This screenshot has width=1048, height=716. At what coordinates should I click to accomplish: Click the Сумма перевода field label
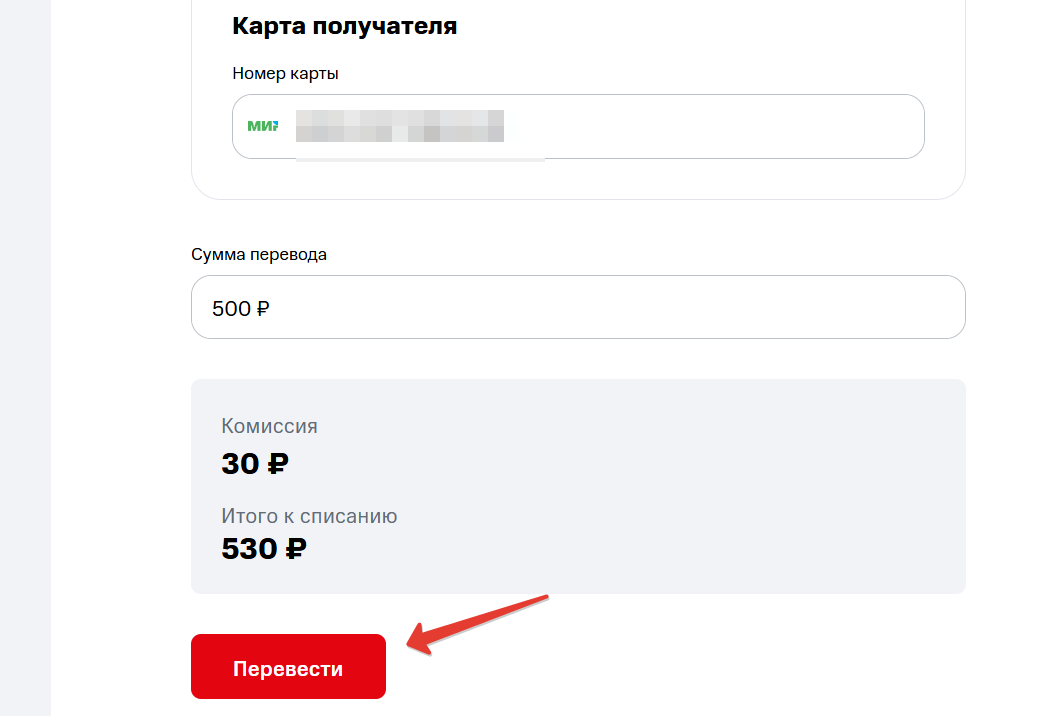tap(259, 254)
